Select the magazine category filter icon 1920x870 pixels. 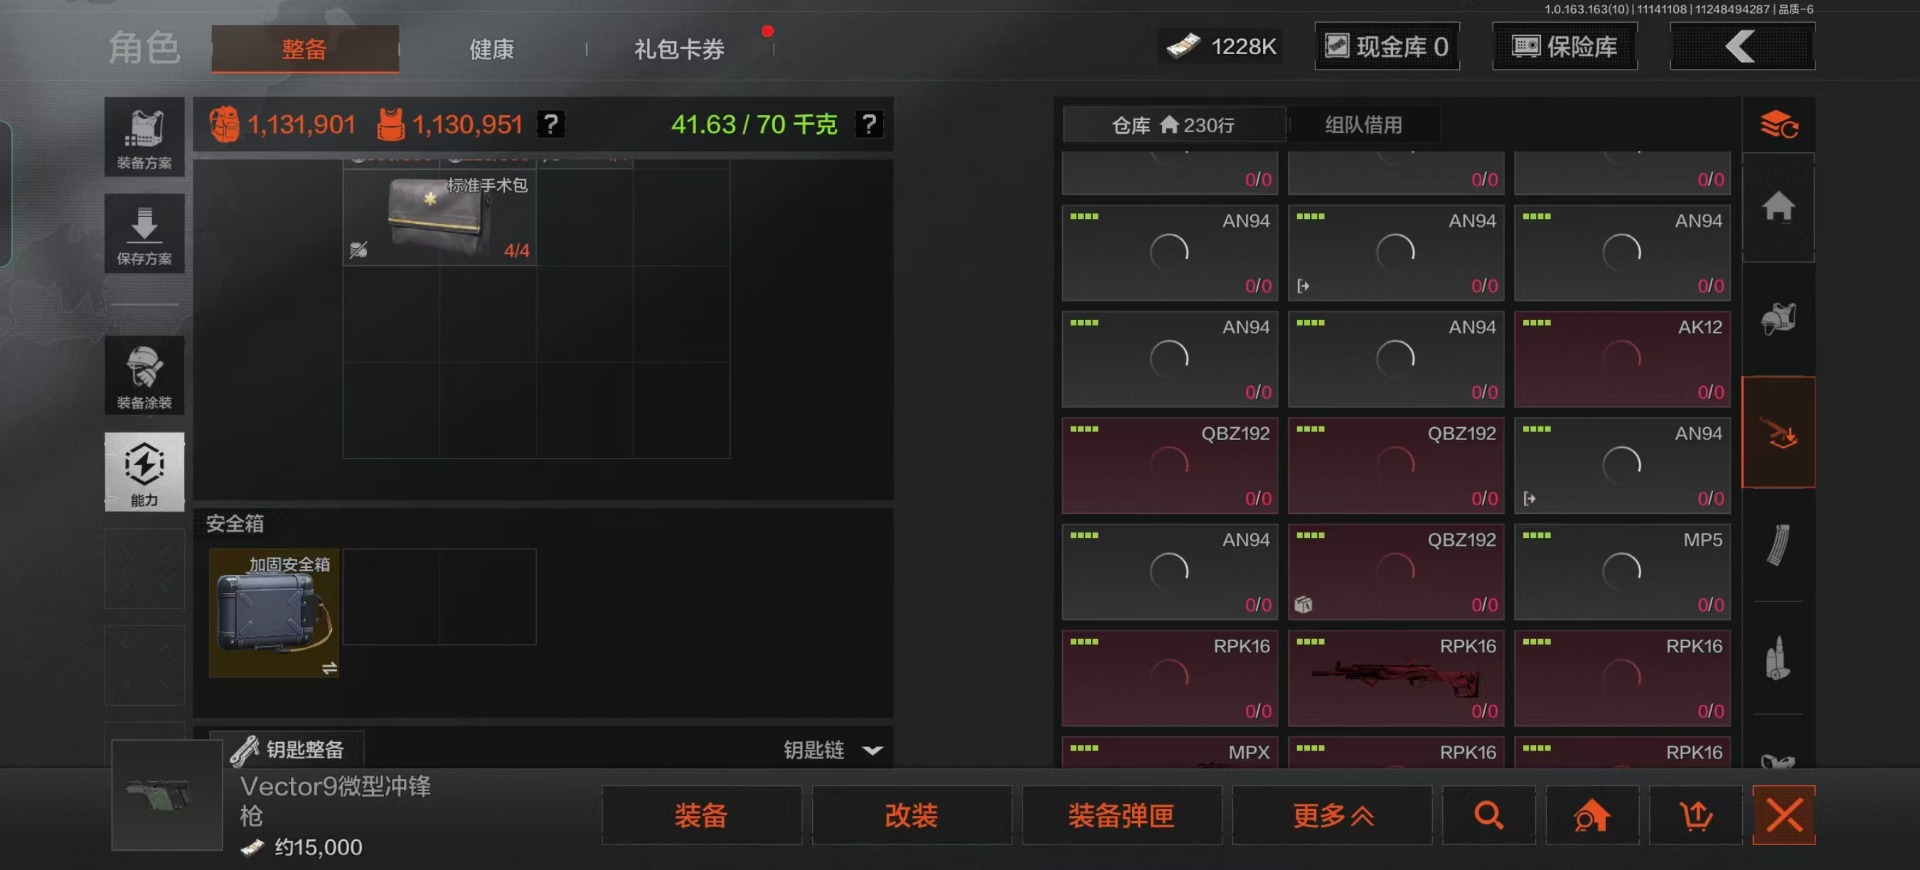point(1779,546)
